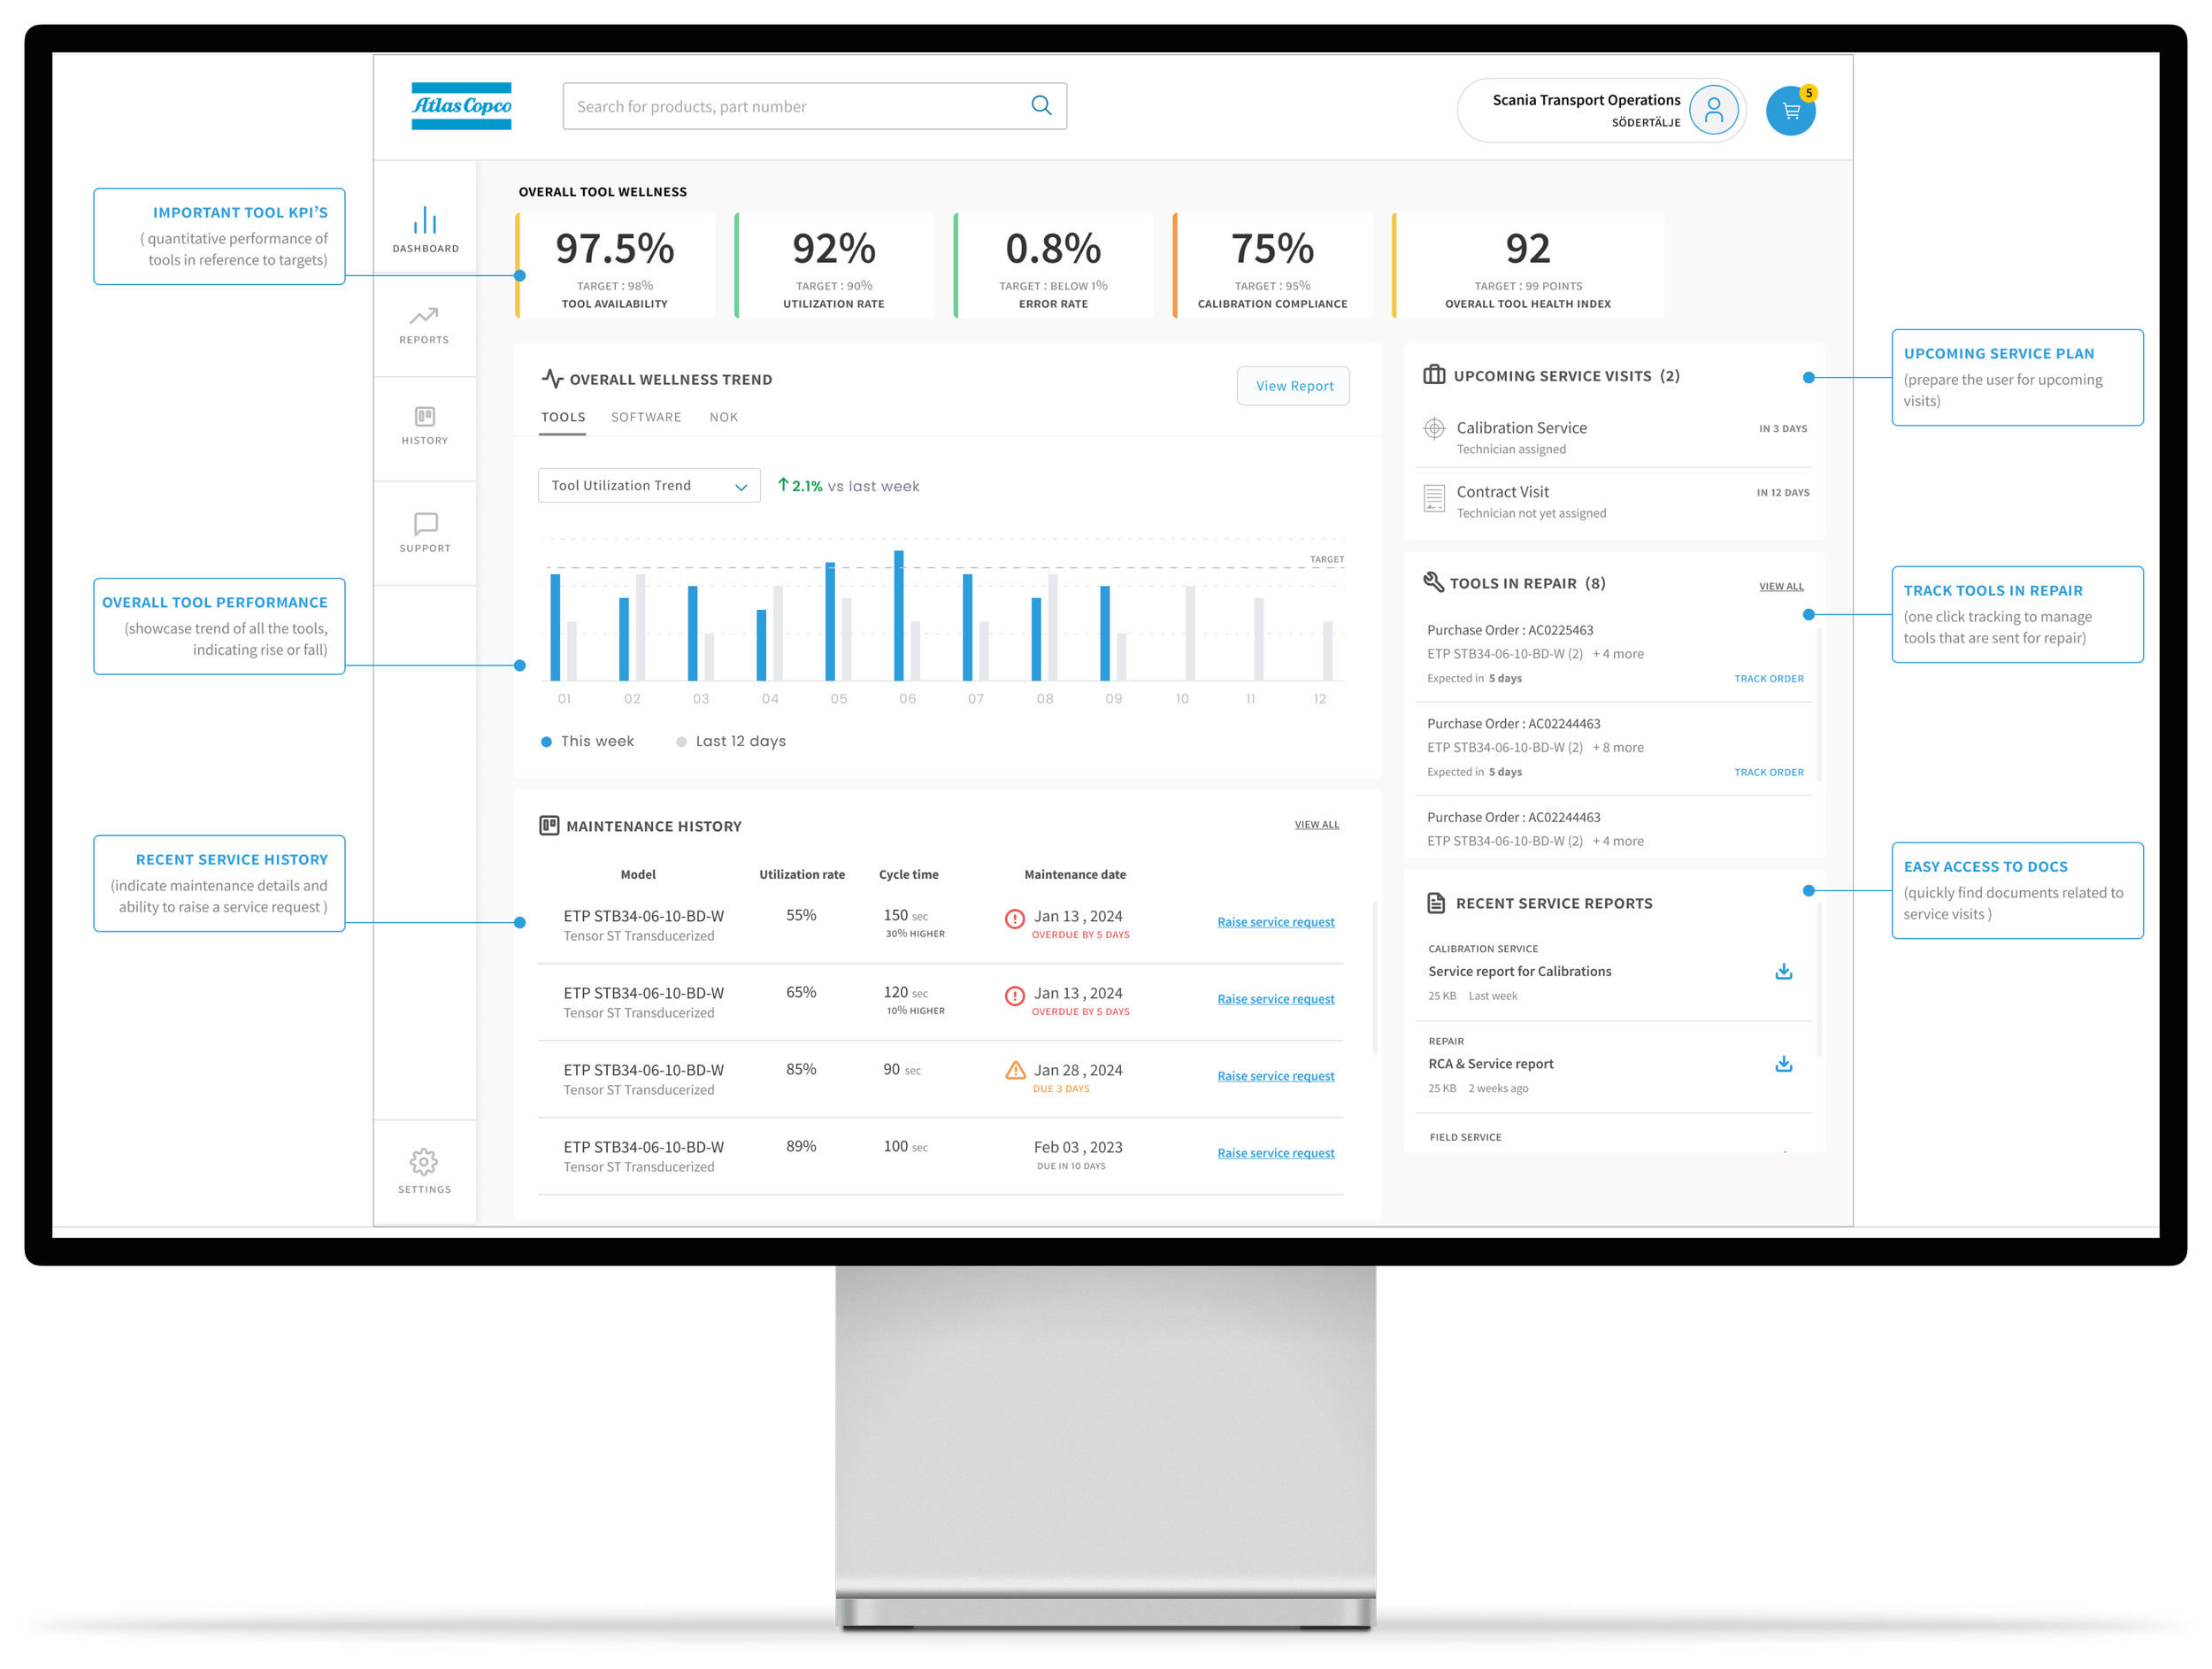Open the shopping cart with 5 items
The image size is (2212, 1669).
click(x=1791, y=111)
